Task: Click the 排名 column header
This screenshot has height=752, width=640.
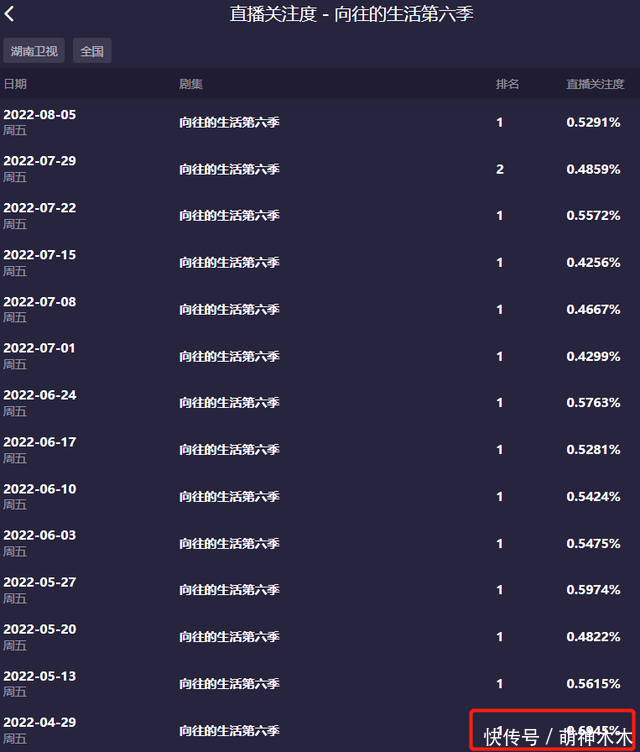Action: coord(507,84)
